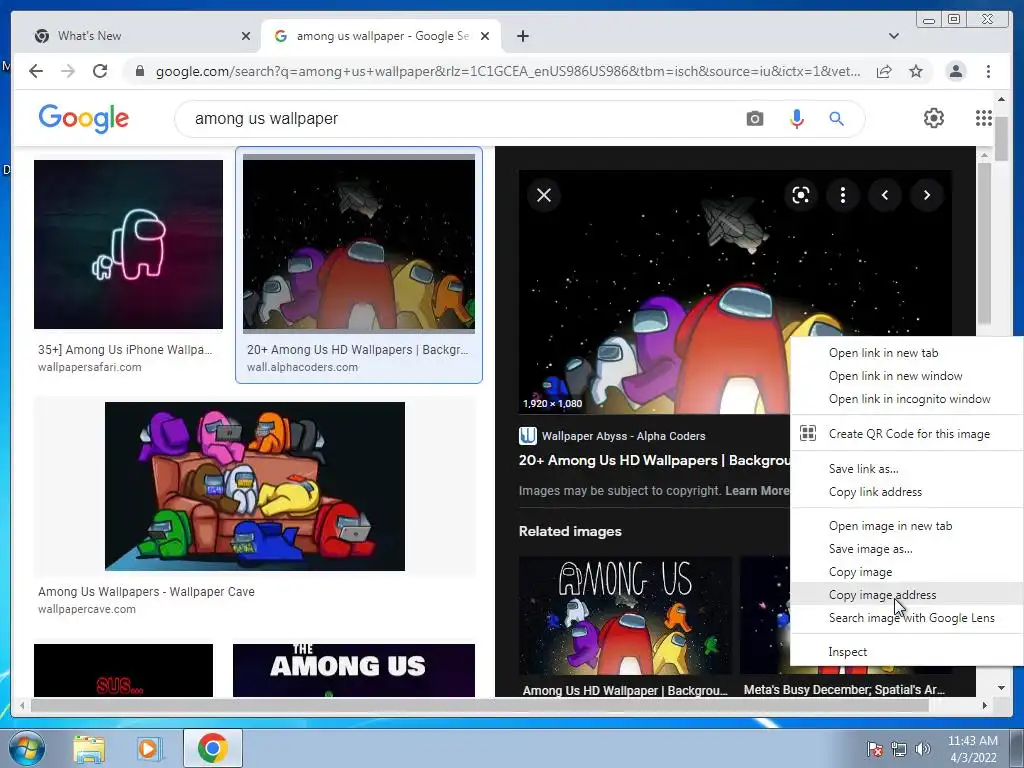Screen dimensions: 1024x768
Task: Open Windows Explorer from taskbar
Action: pyautogui.click(x=89, y=749)
